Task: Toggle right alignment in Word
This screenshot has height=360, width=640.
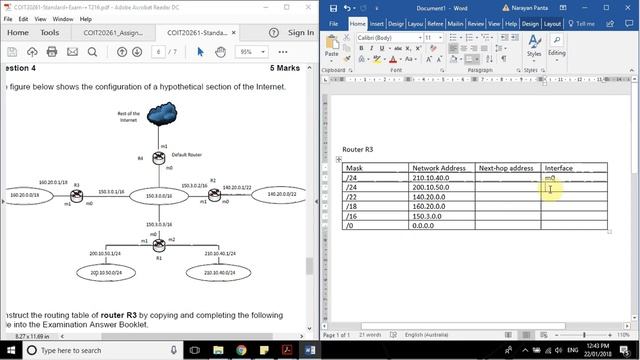Action: pyautogui.click(x=474, y=48)
